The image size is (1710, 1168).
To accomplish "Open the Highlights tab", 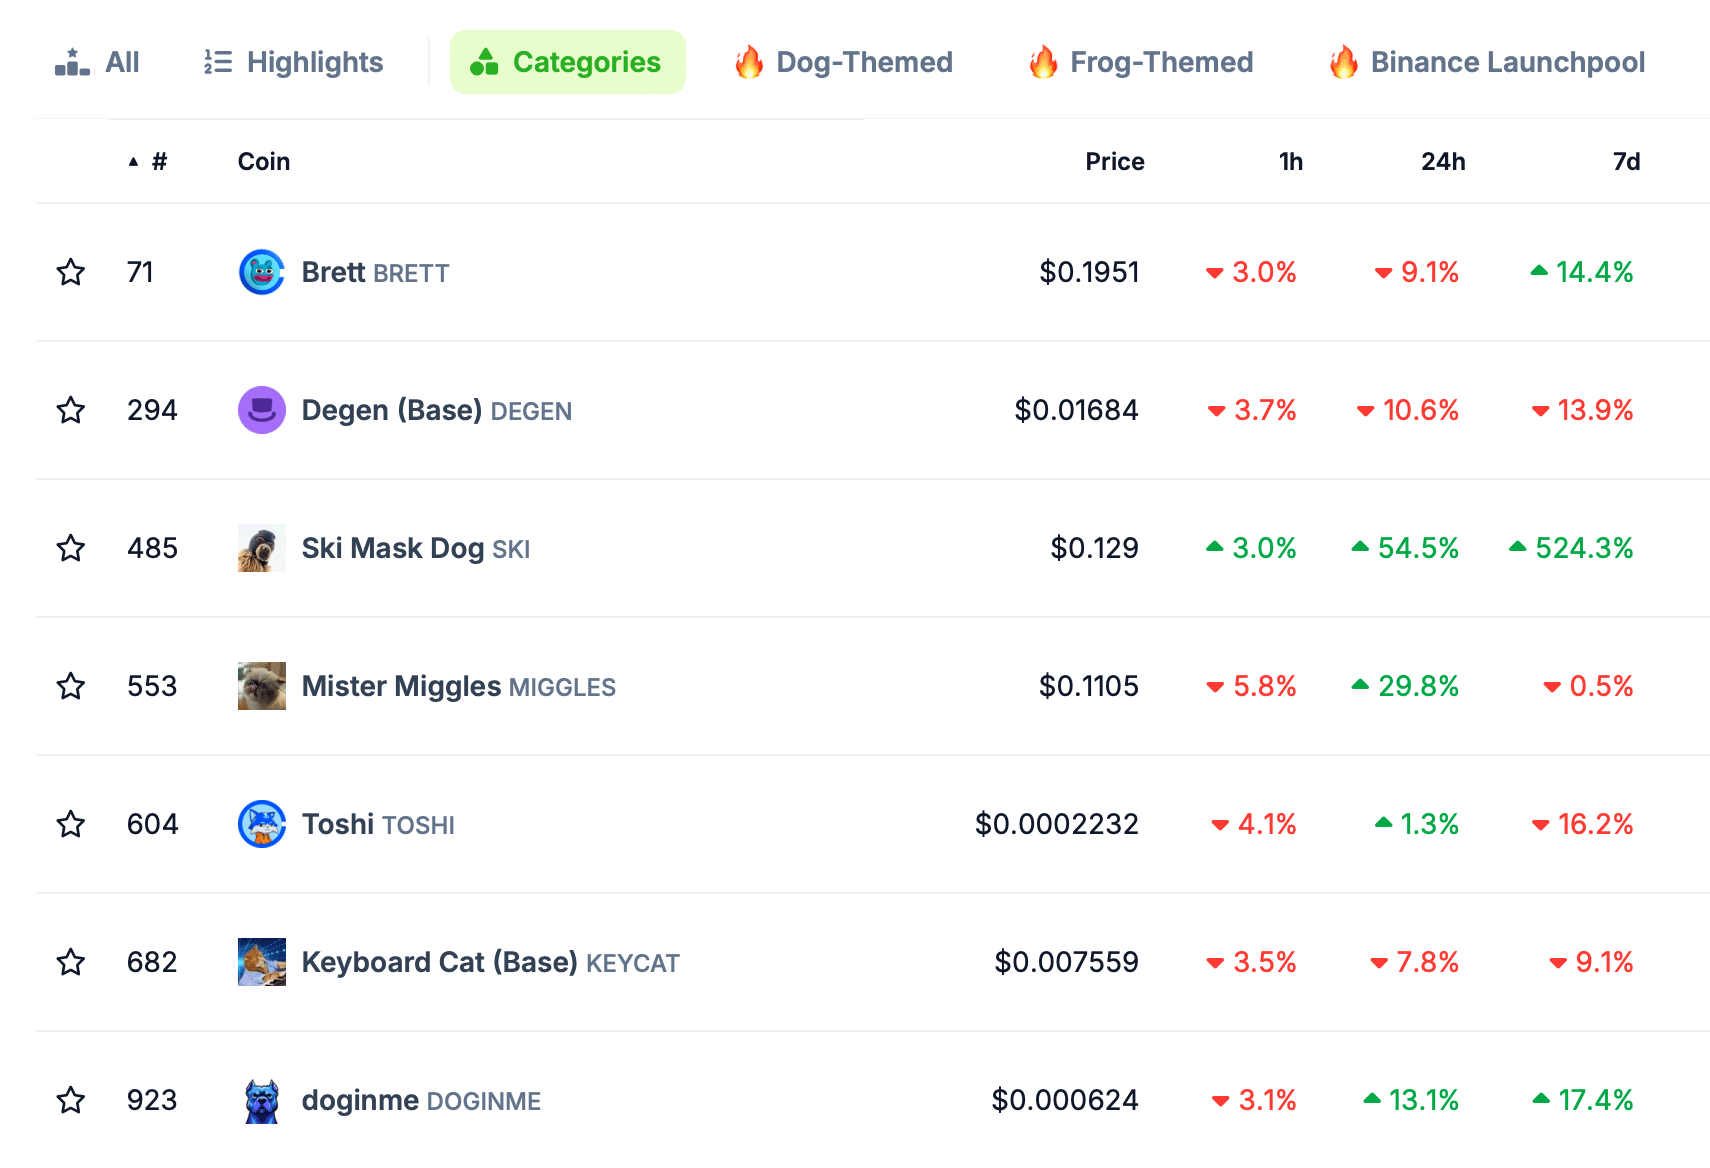I will [294, 62].
